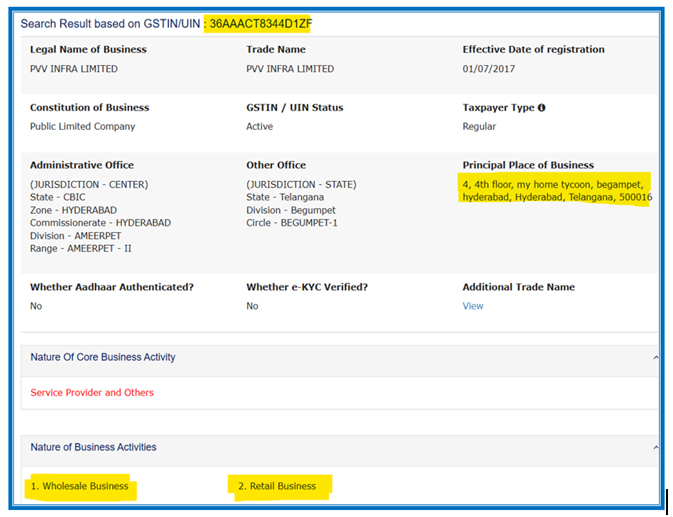The image size is (673, 517).
Task: Collapse the Nature Of Core Business Activity section
Action: pos(655,357)
